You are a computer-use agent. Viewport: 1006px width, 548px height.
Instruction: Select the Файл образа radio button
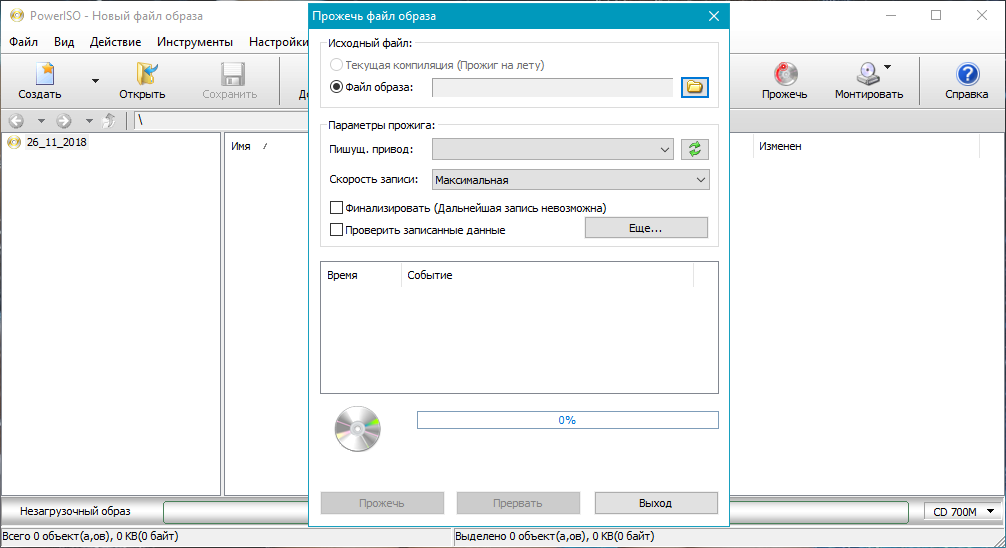336,87
